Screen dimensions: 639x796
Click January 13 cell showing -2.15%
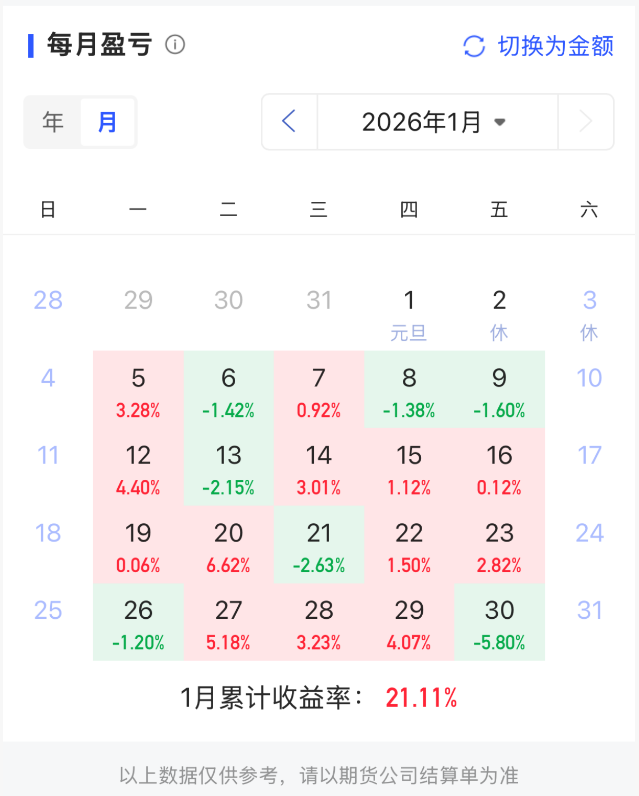228,467
